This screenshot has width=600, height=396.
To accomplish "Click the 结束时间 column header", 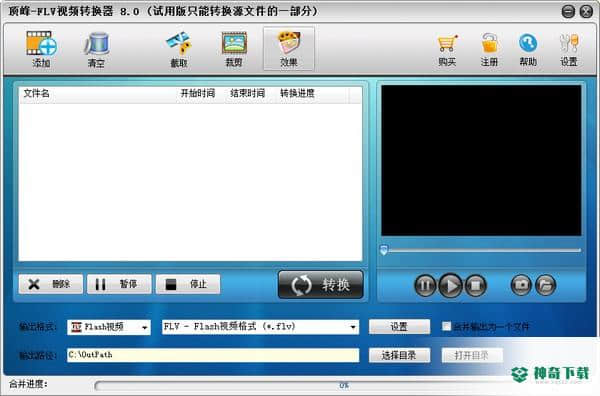I will click(x=247, y=93).
